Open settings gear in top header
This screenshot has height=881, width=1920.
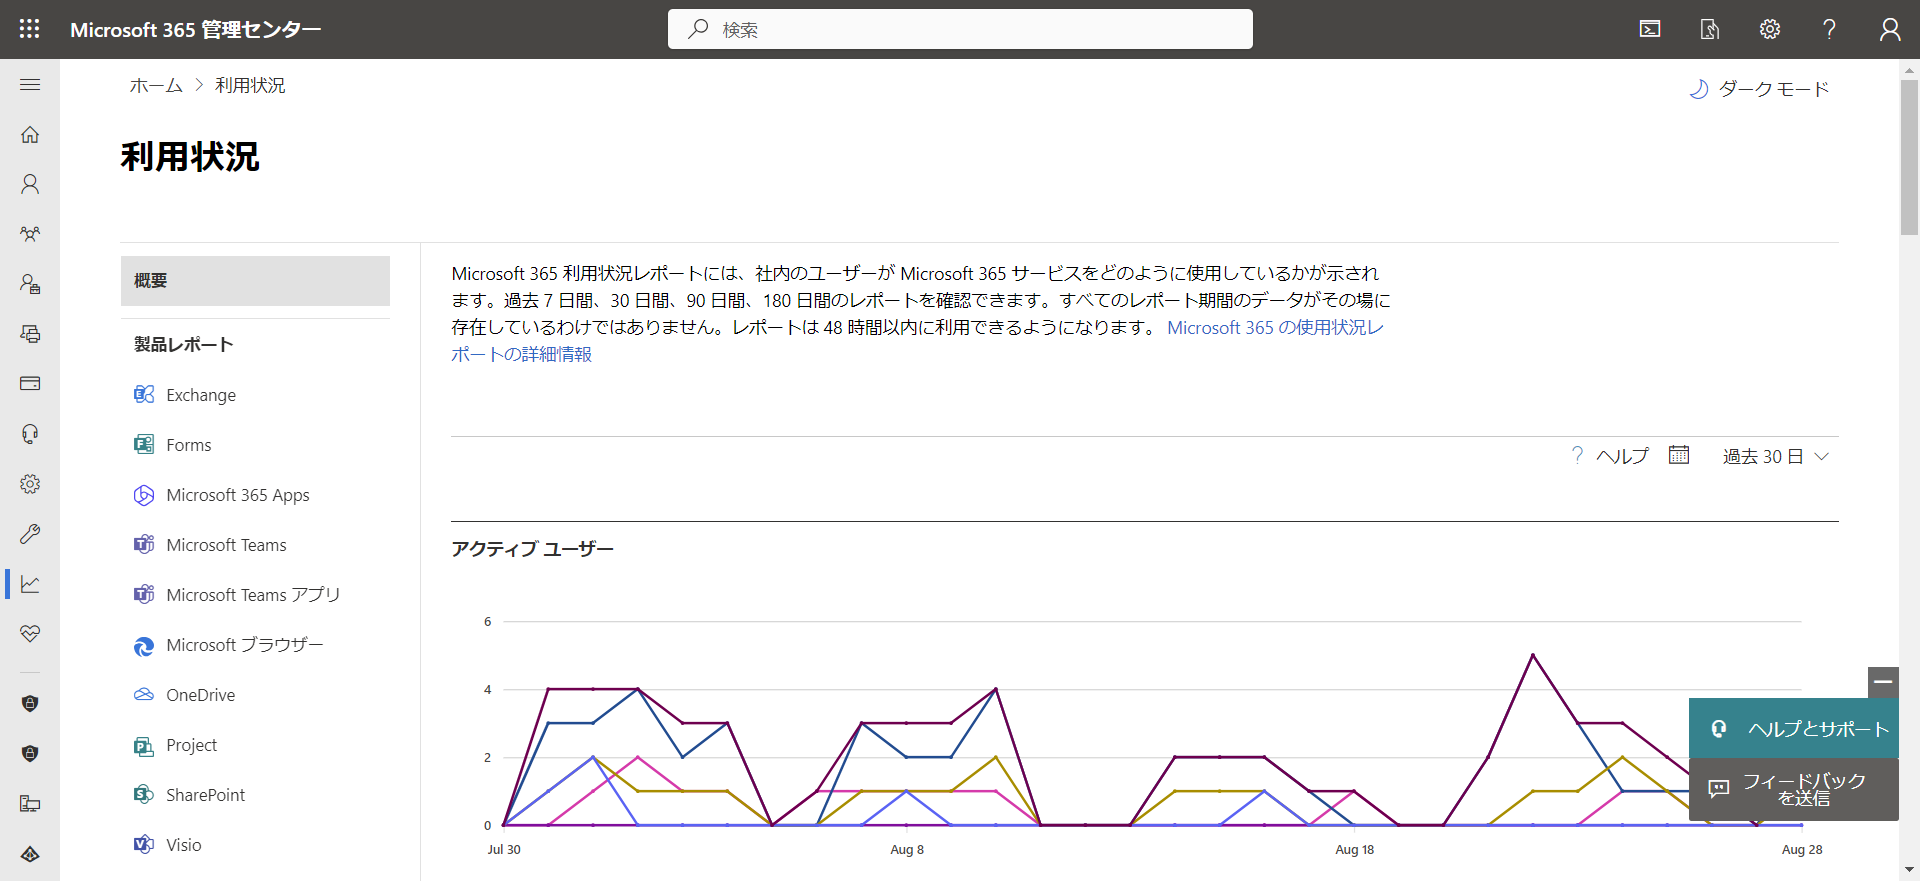(x=1770, y=29)
